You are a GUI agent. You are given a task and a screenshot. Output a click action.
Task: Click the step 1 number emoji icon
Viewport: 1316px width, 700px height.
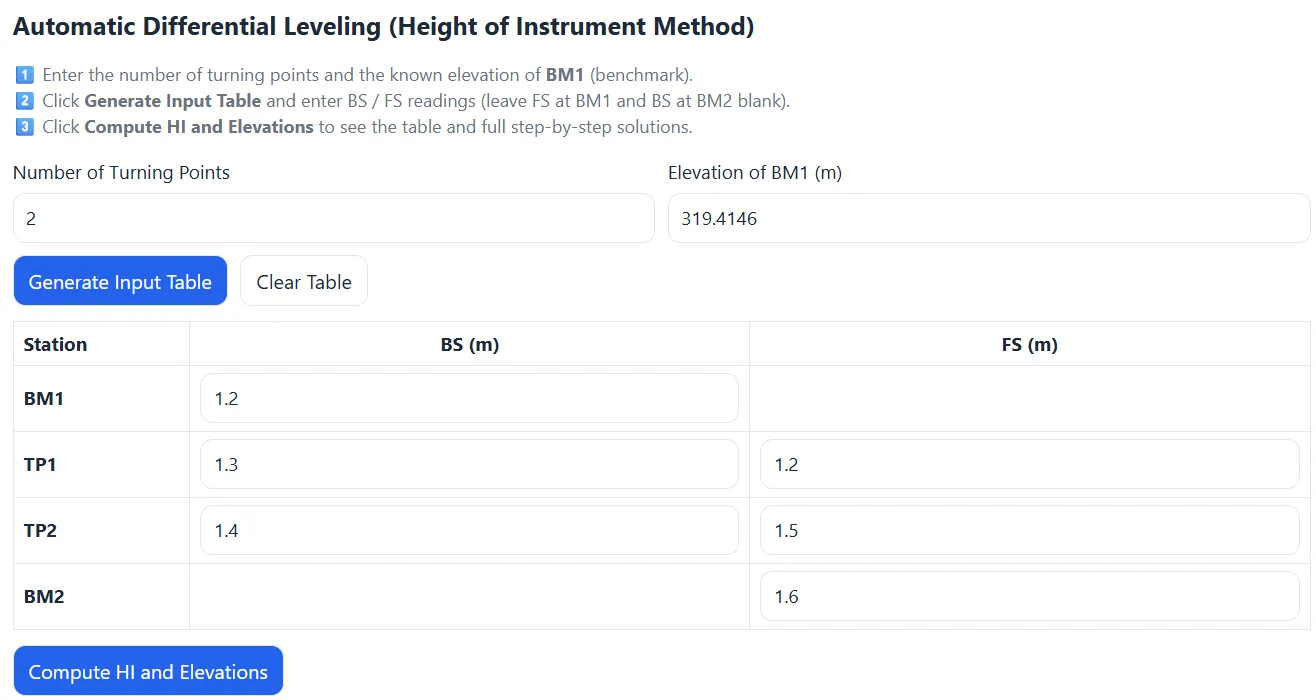[25, 75]
